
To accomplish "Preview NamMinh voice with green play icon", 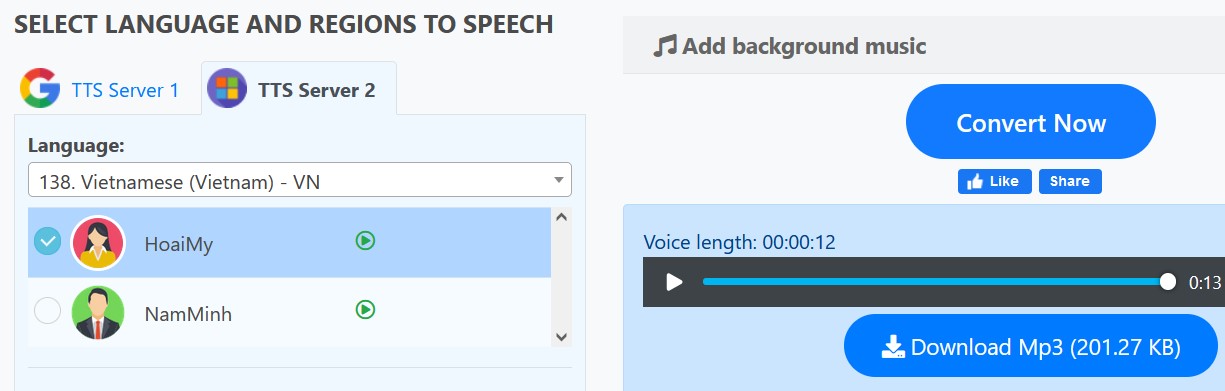I will point(365,310).
